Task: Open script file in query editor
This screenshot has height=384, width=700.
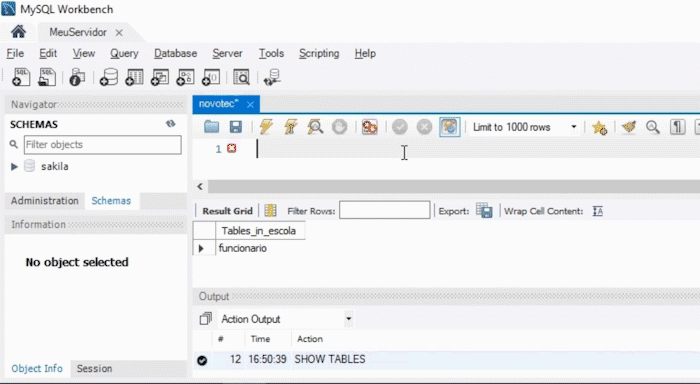Action: (212, 127)
